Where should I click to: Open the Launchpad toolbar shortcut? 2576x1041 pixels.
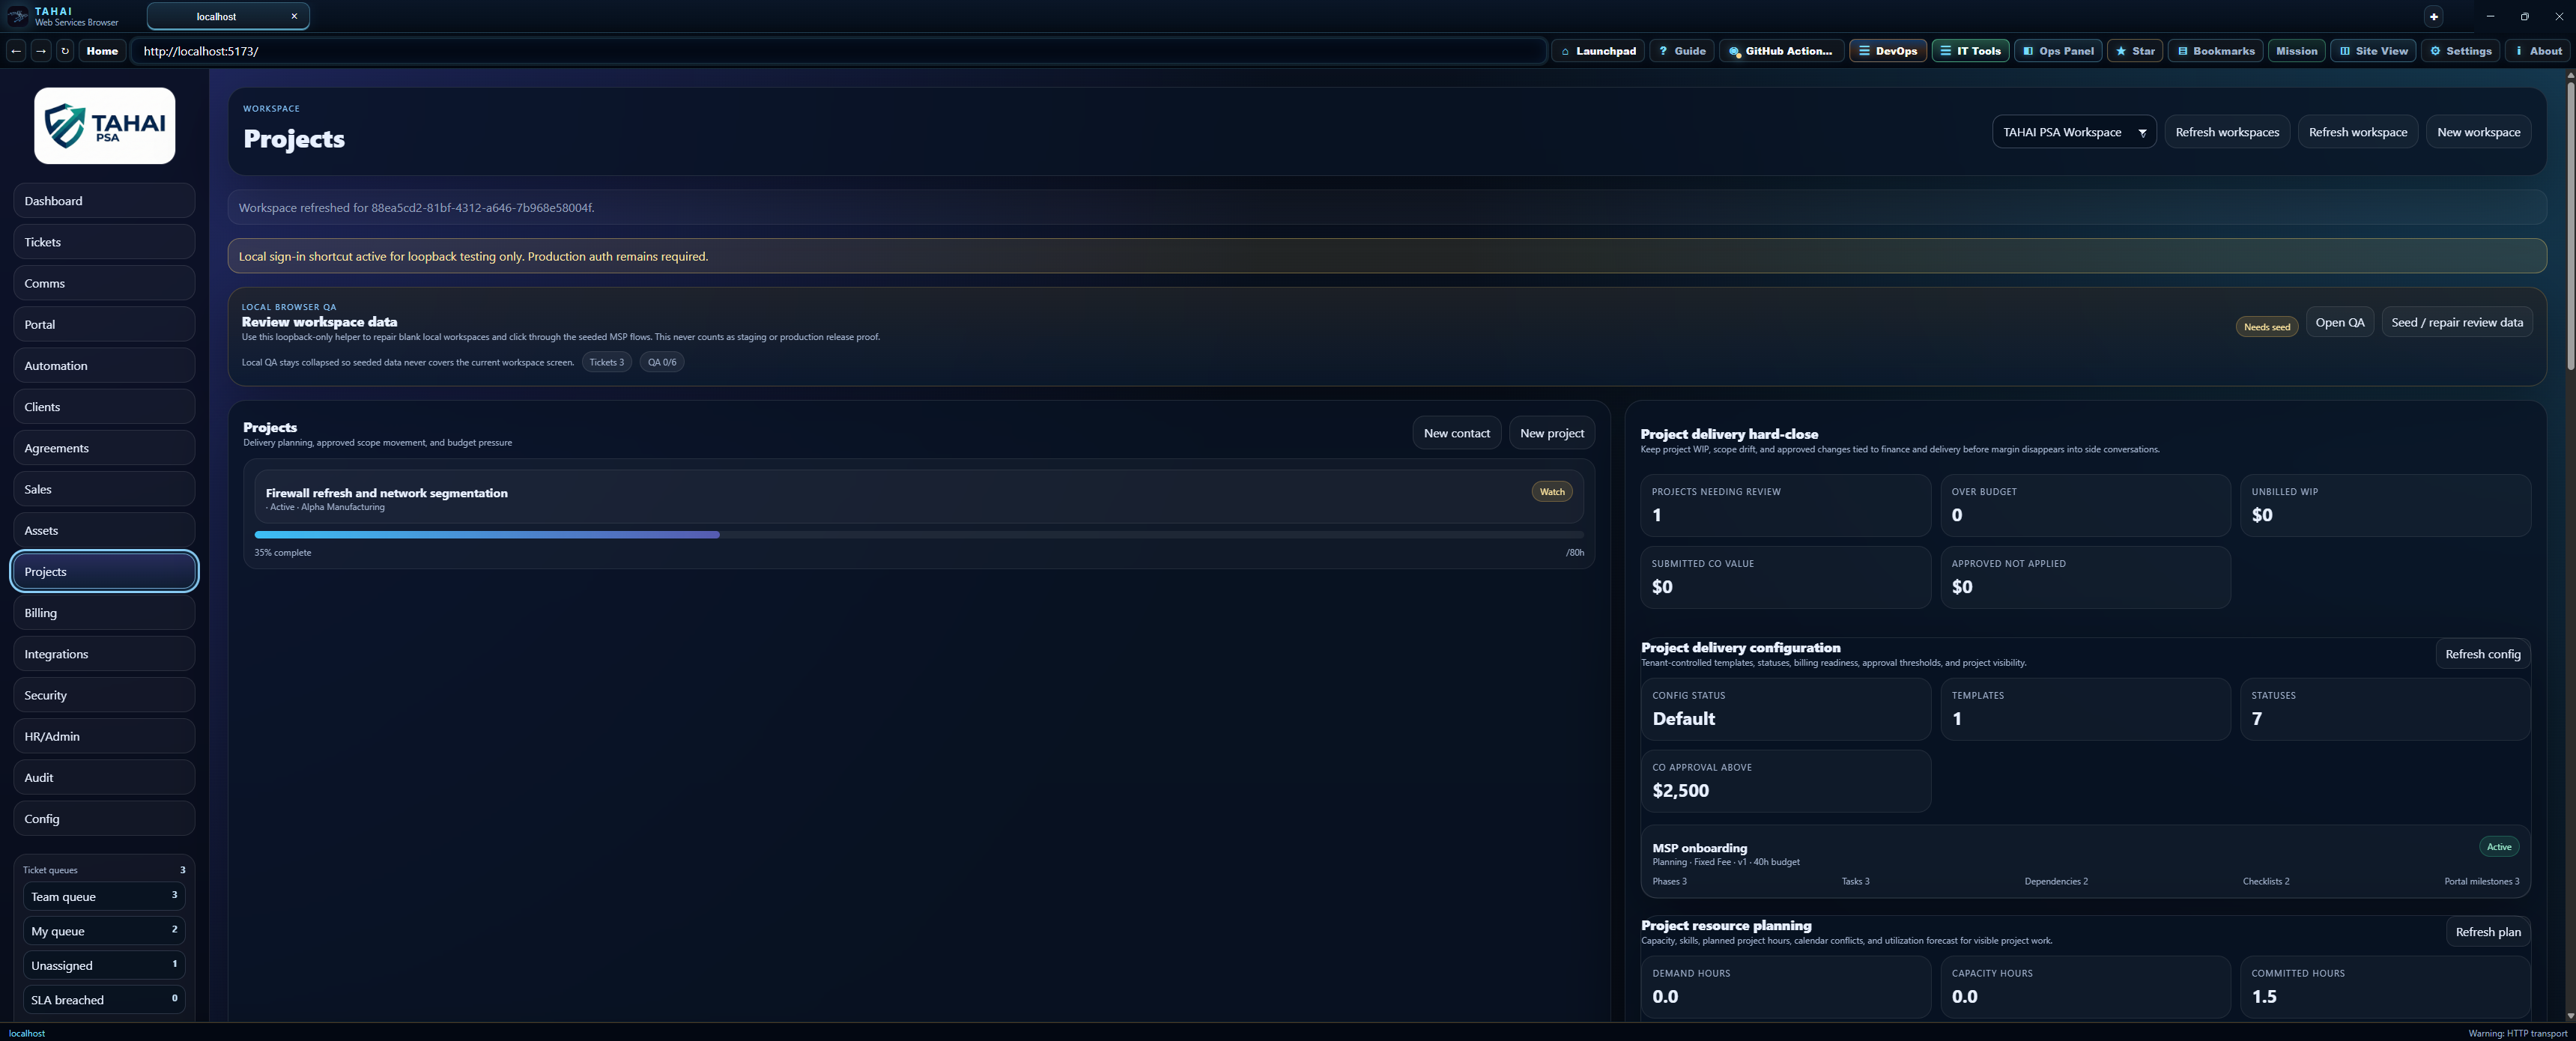click(1598, 51)
